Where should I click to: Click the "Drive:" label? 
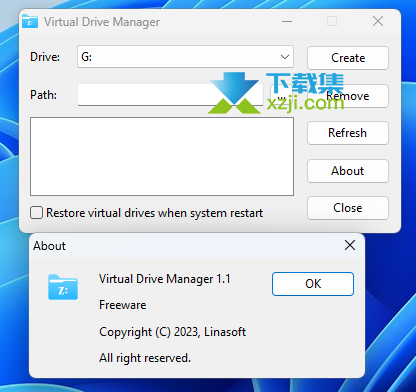tap(45, 57)
